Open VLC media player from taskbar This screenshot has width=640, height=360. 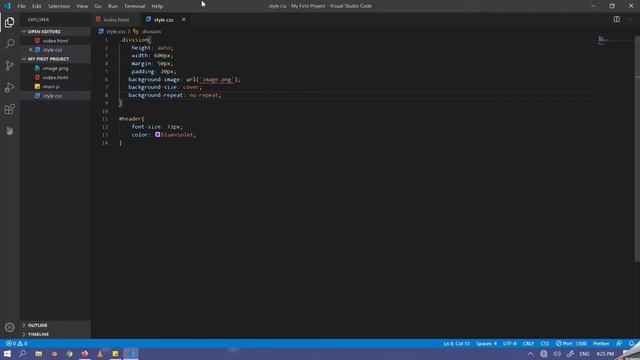tap(100, 353)
